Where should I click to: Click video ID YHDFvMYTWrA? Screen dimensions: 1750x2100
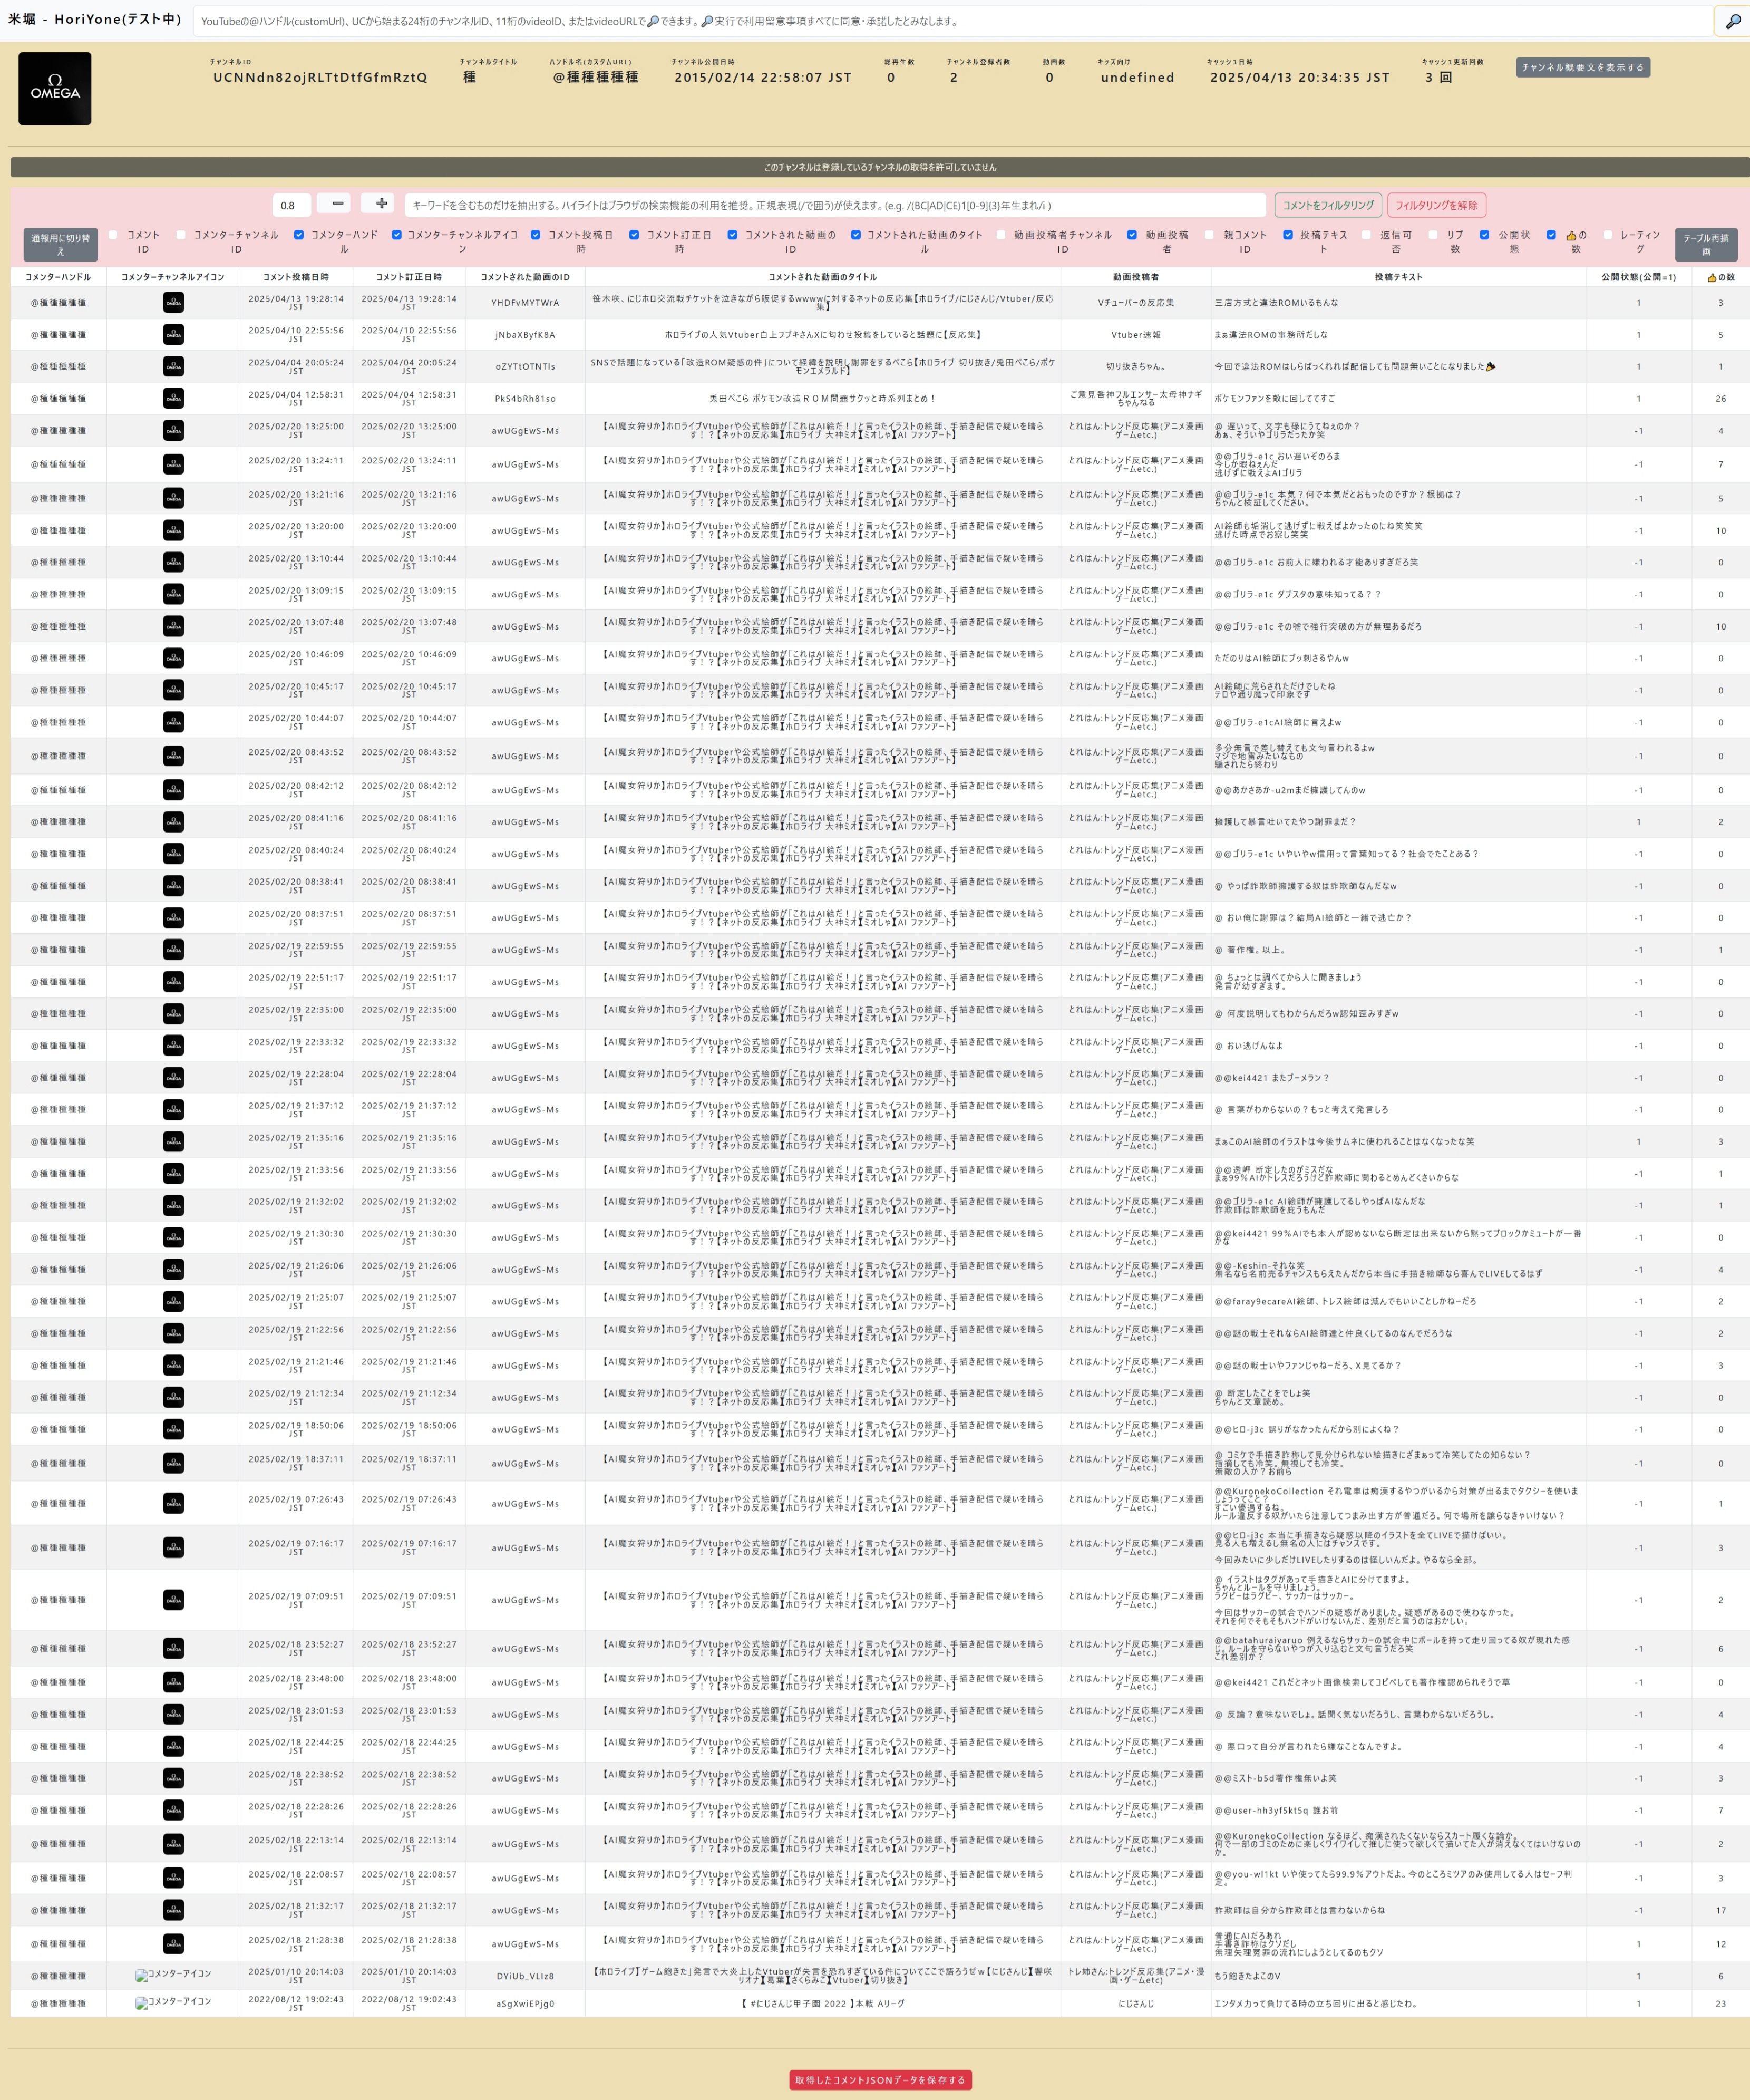525,302
